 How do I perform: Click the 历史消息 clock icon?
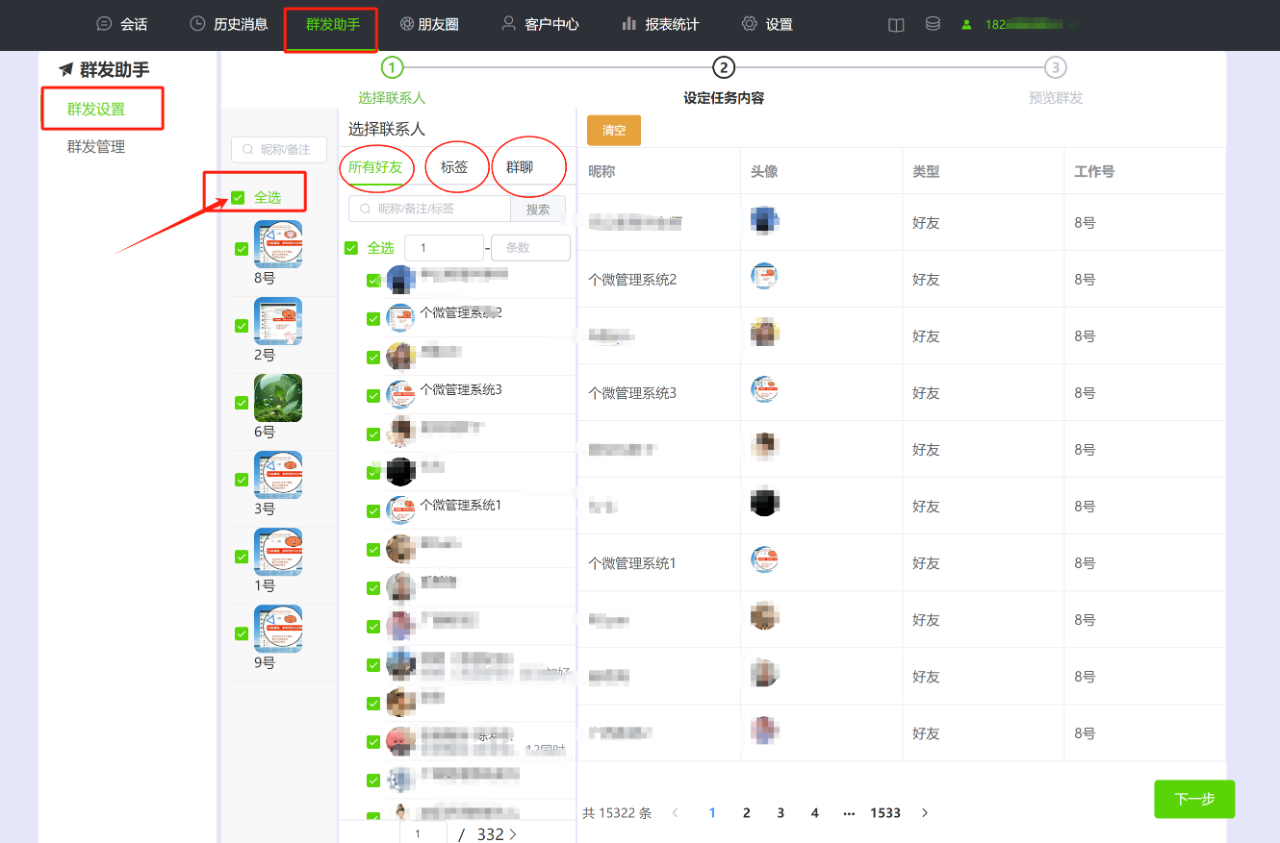[x=198, y=24]
